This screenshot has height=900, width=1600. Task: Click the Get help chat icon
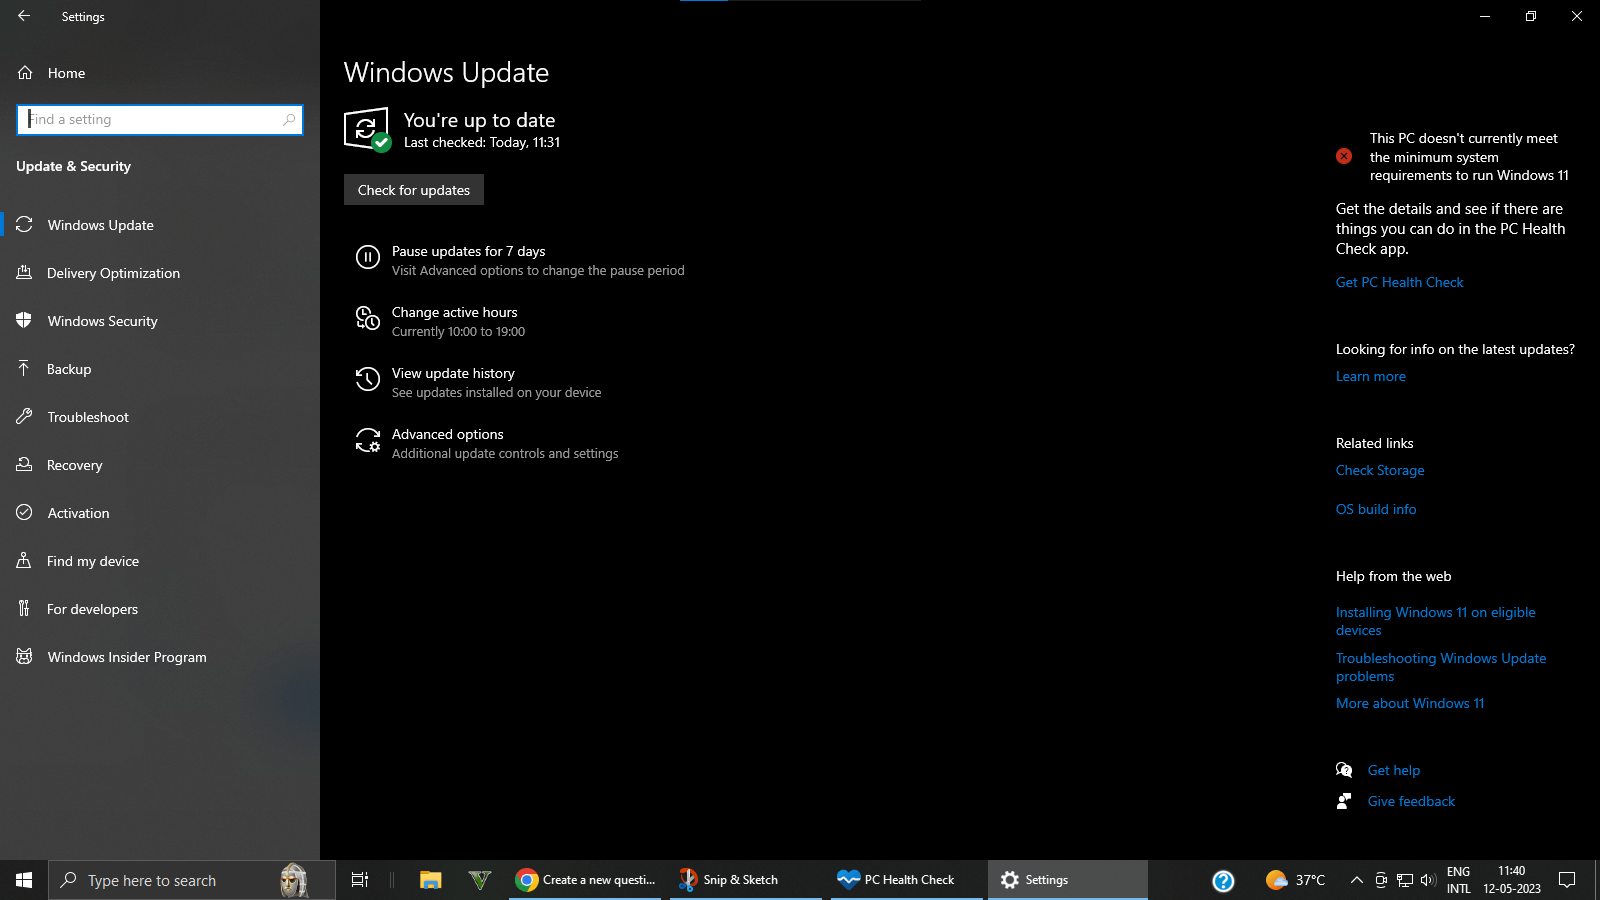click(1344, 770)
